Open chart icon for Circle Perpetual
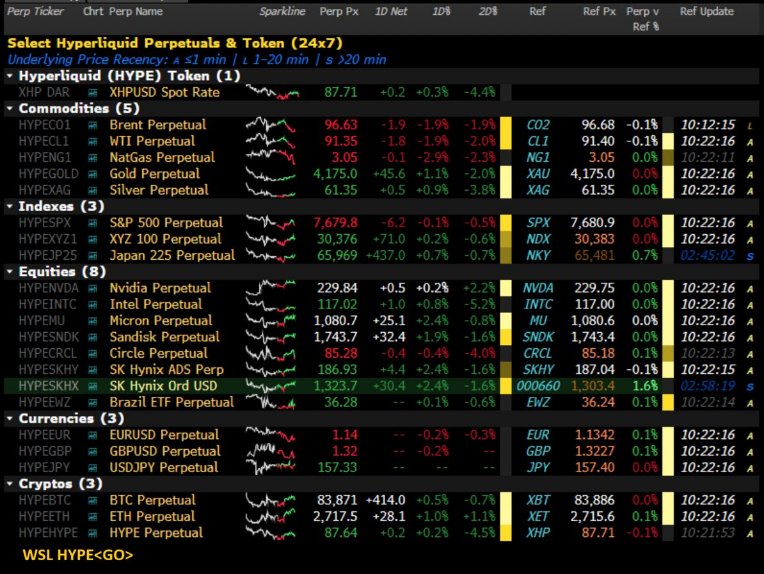This screenshot has width=764, height=574. pyautogui.click(x=93, y=354)
